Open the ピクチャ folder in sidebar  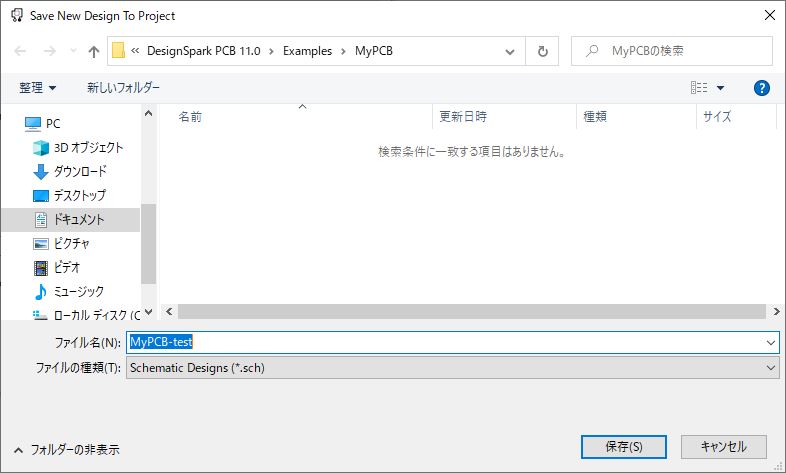pos(71,244)
